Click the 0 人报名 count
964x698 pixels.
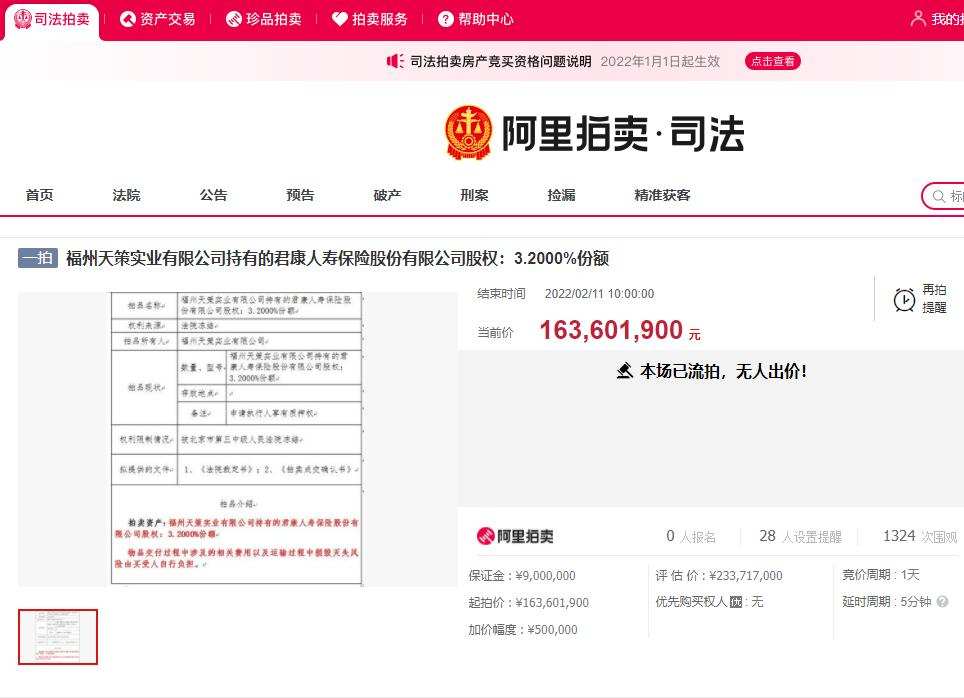(691, 536)
